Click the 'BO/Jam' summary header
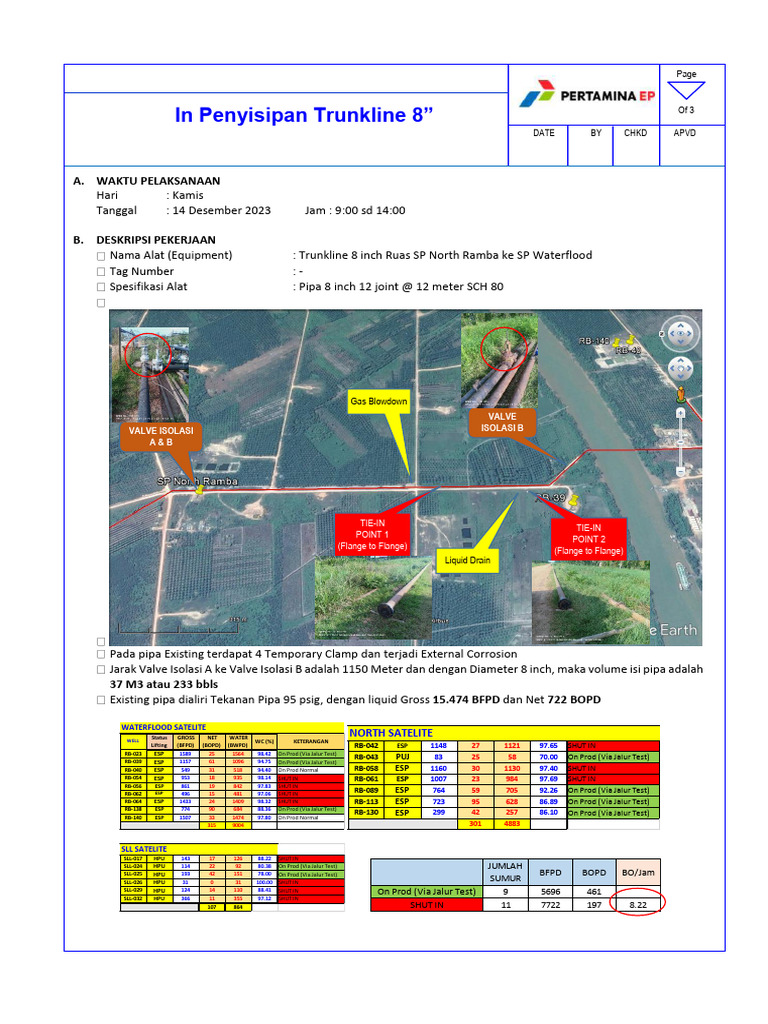768x1024 pixels. 638,872
